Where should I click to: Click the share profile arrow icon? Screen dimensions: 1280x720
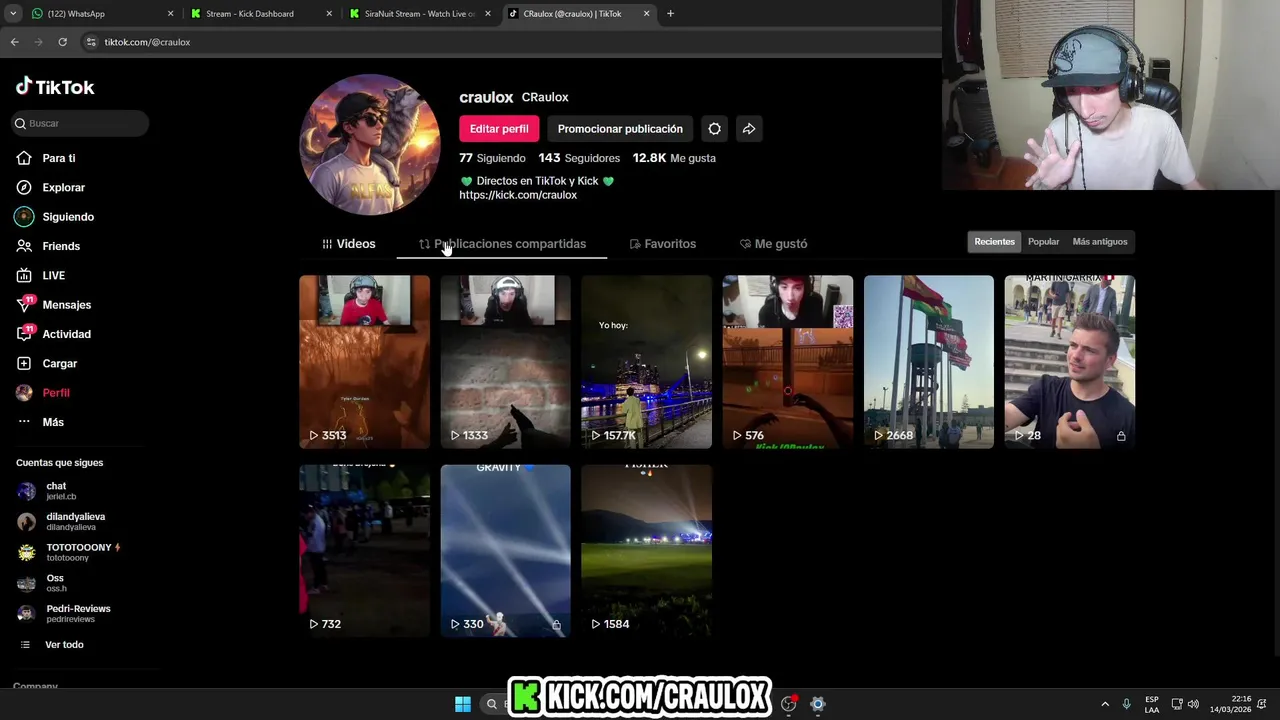[749, 129]
